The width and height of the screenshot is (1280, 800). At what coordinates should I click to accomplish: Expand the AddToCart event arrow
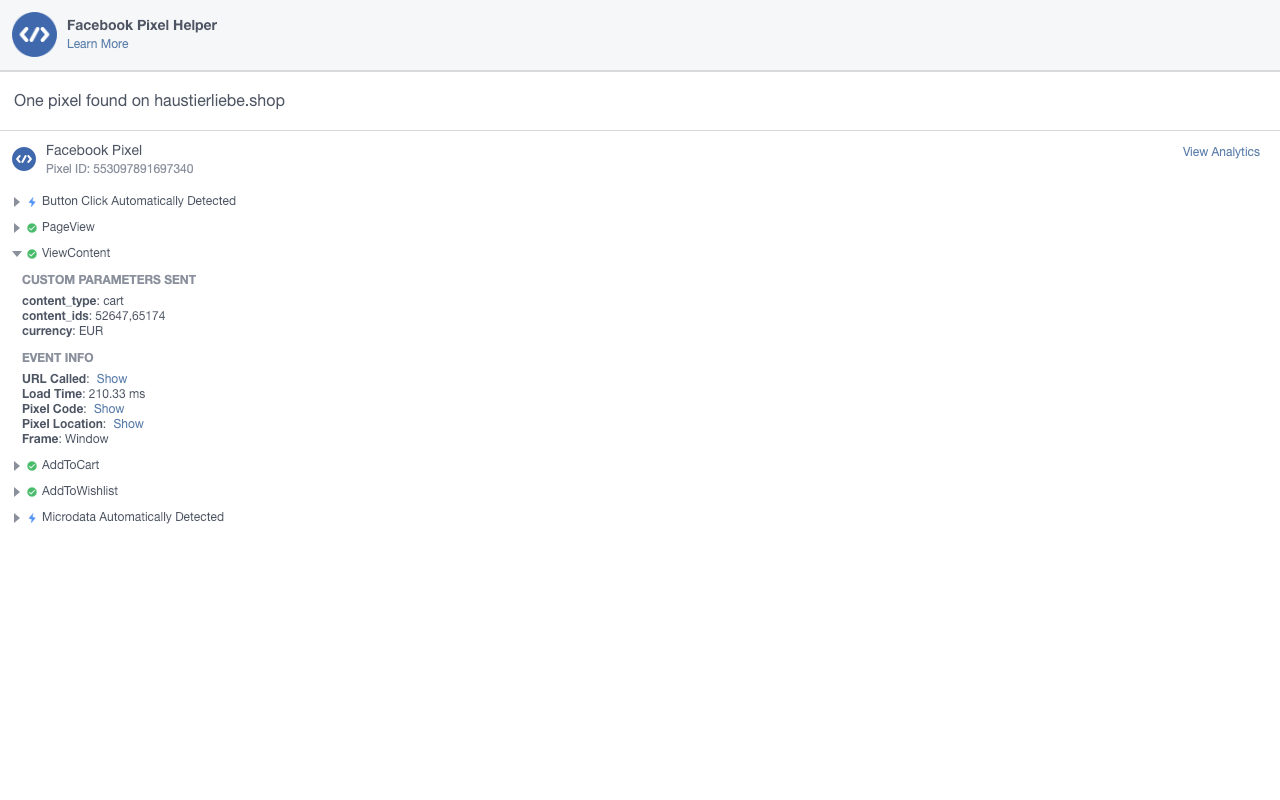(17, 466)
